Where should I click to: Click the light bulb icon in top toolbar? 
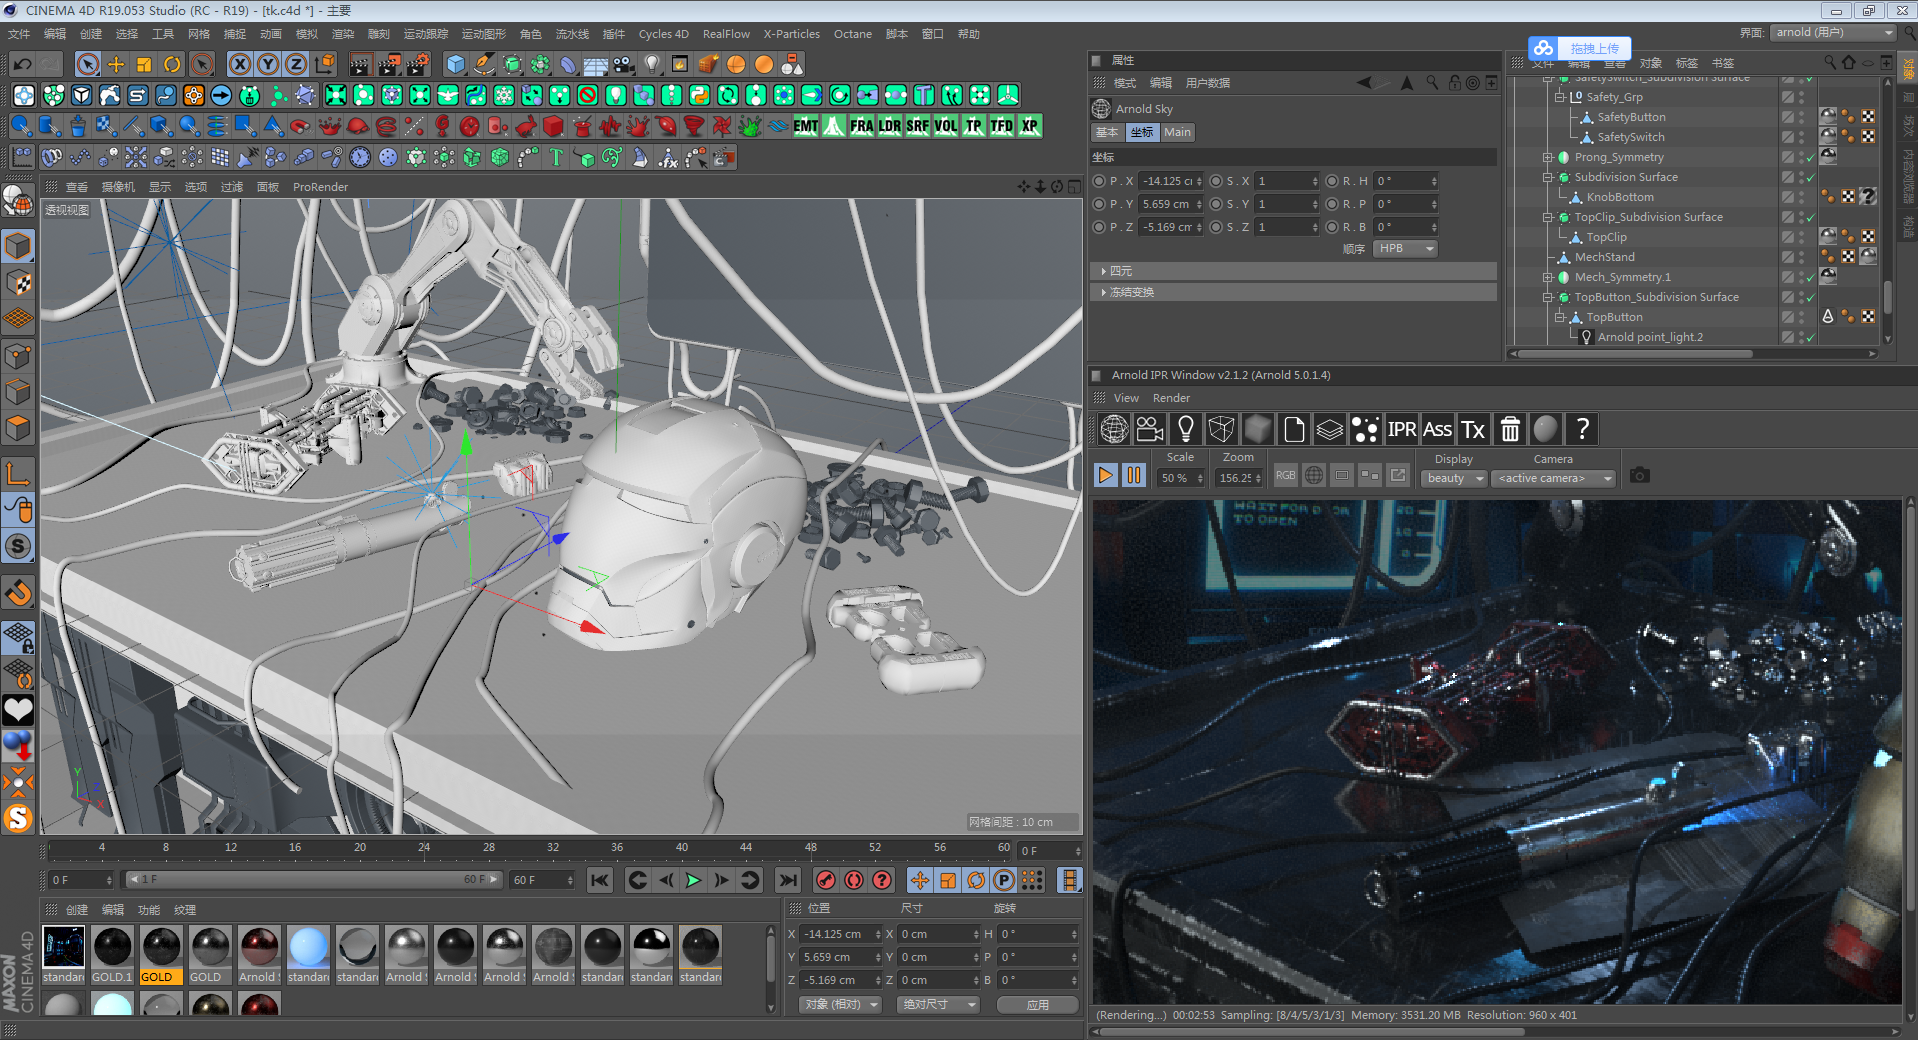click(652, 65)
